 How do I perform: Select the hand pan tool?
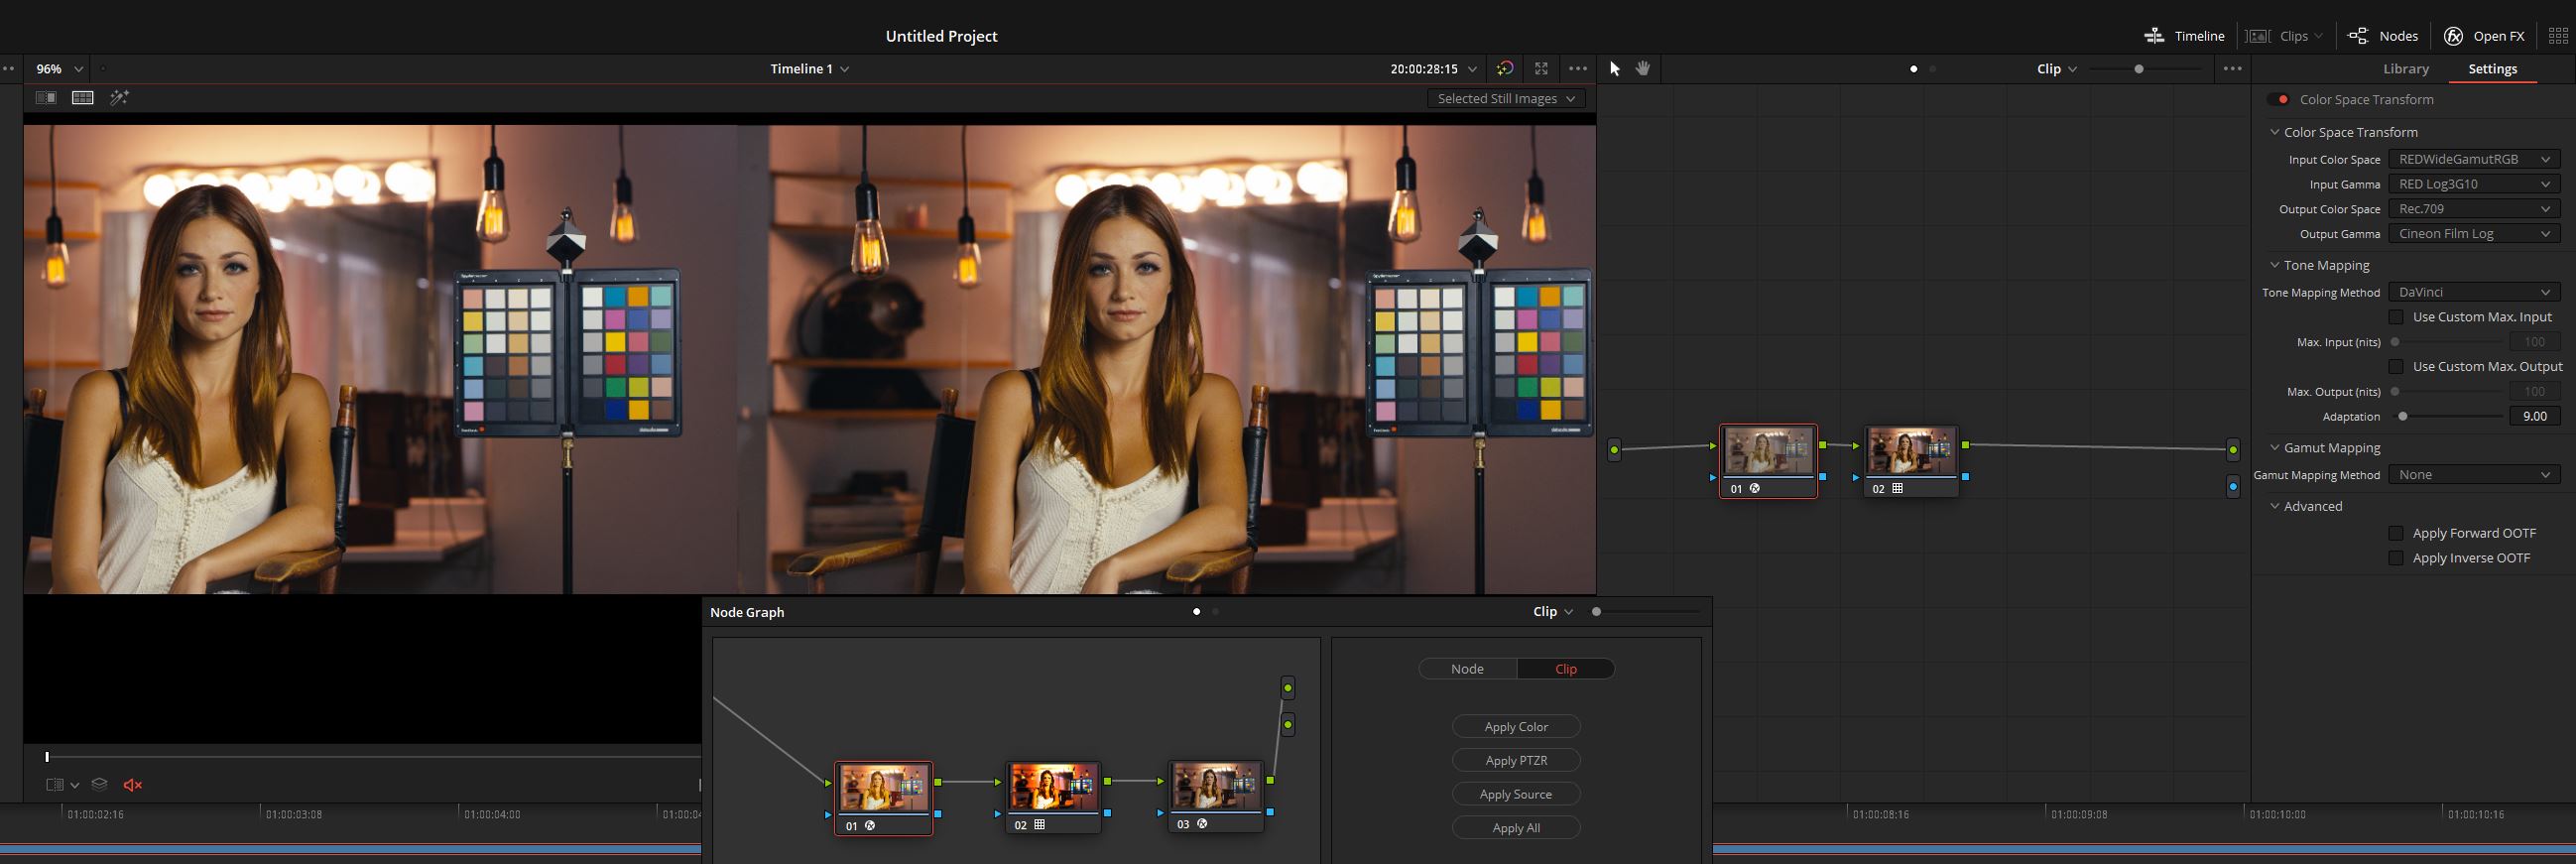(1642, 69)
